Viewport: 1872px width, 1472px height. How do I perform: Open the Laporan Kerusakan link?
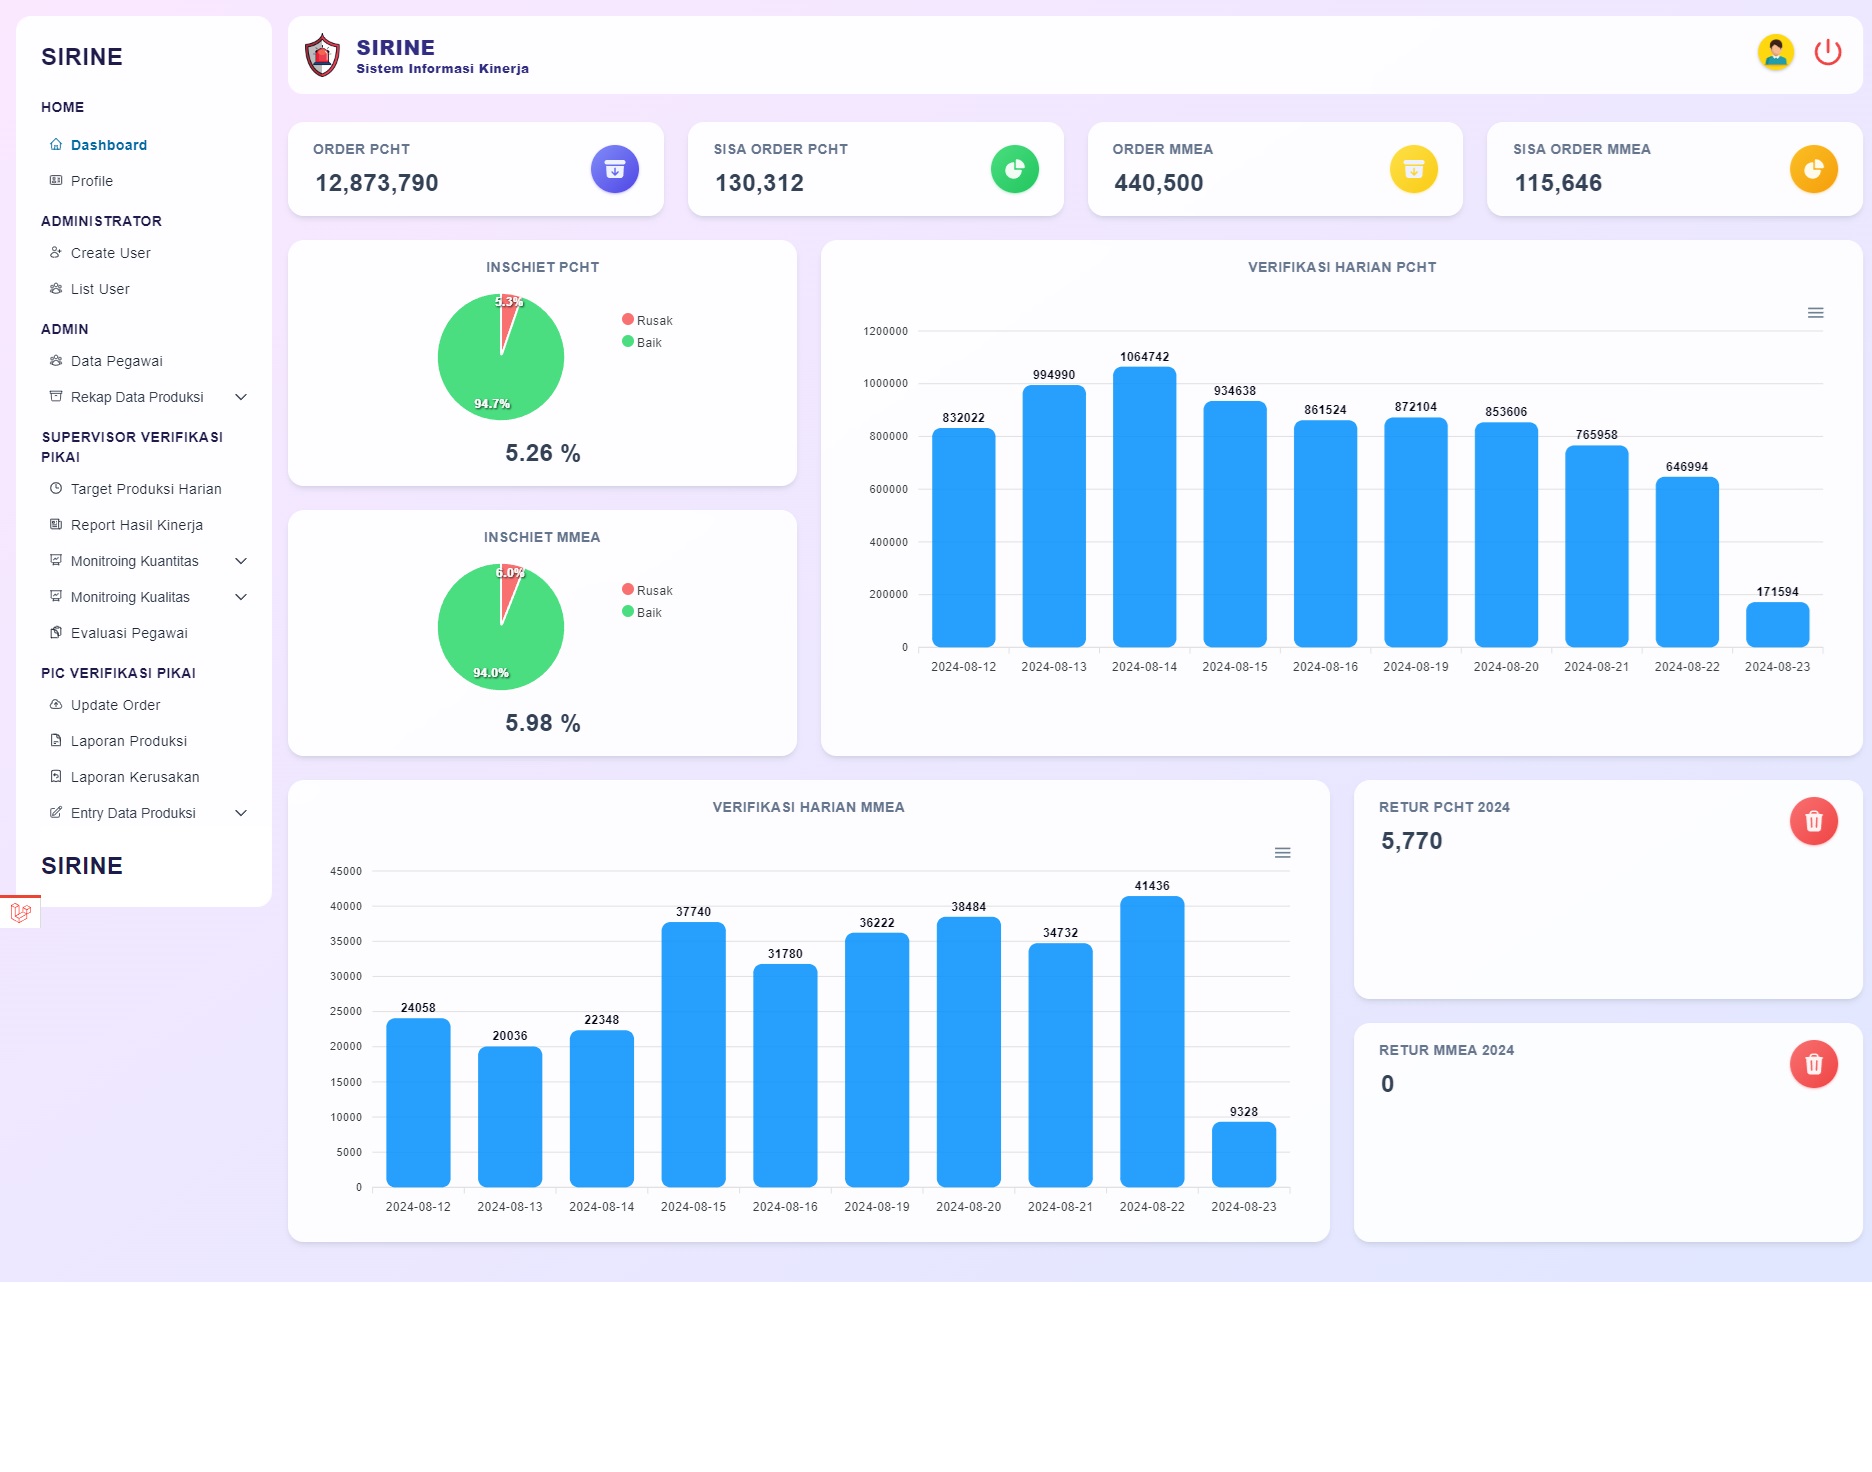[x=135, y=777]
